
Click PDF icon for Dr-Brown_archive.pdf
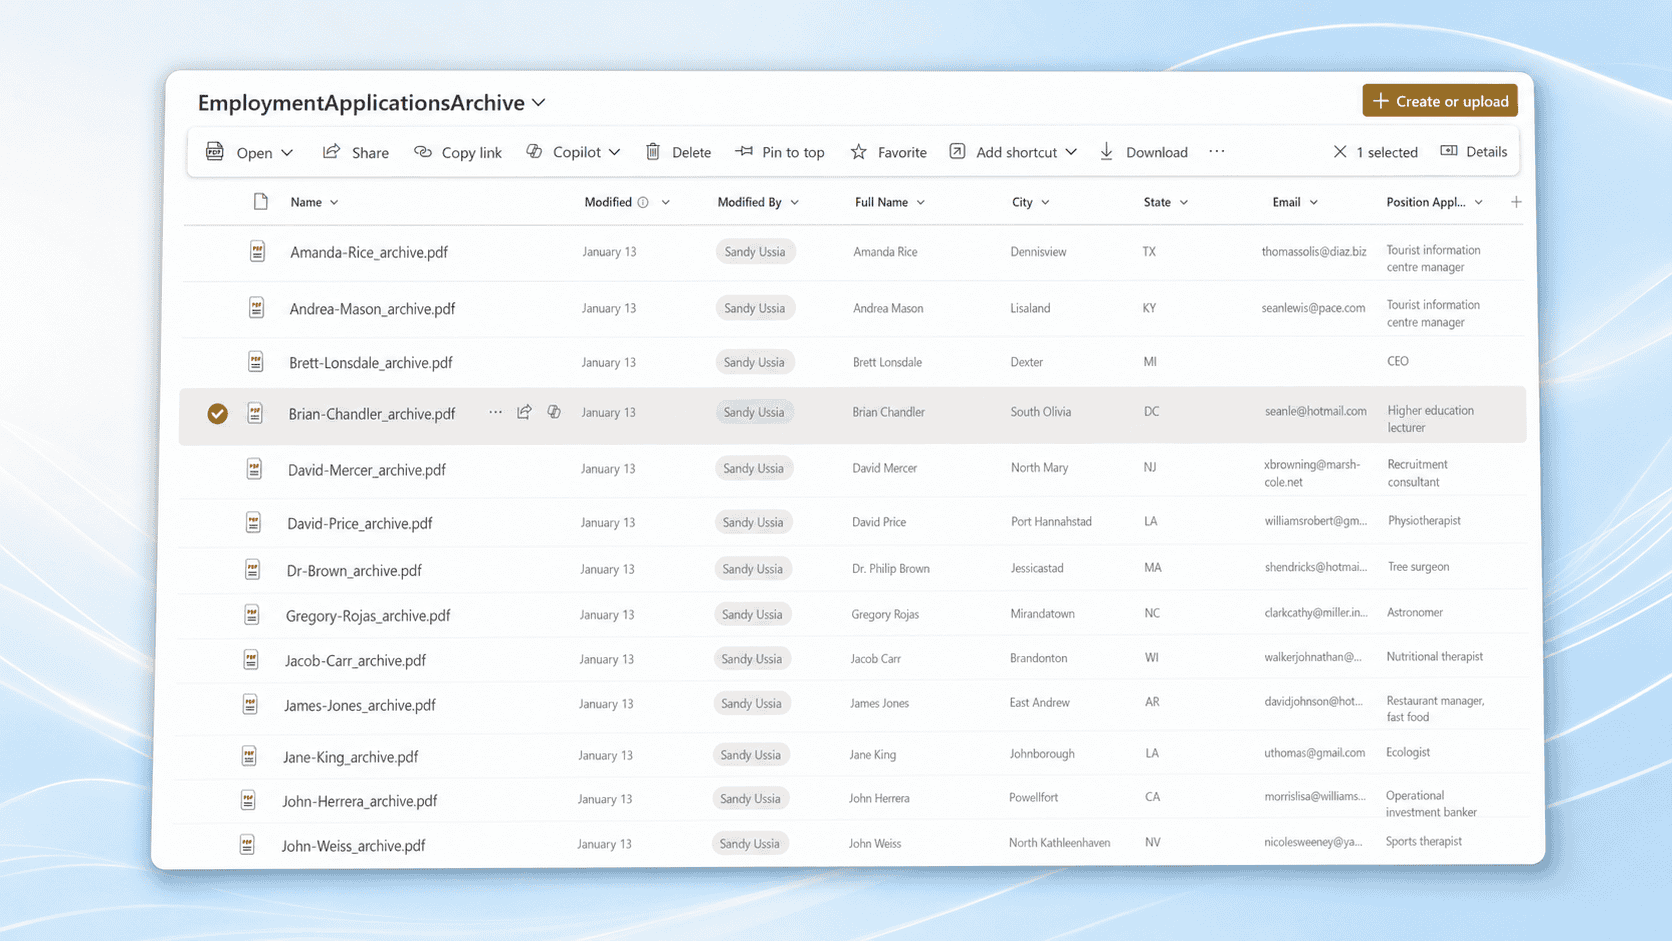253,569
